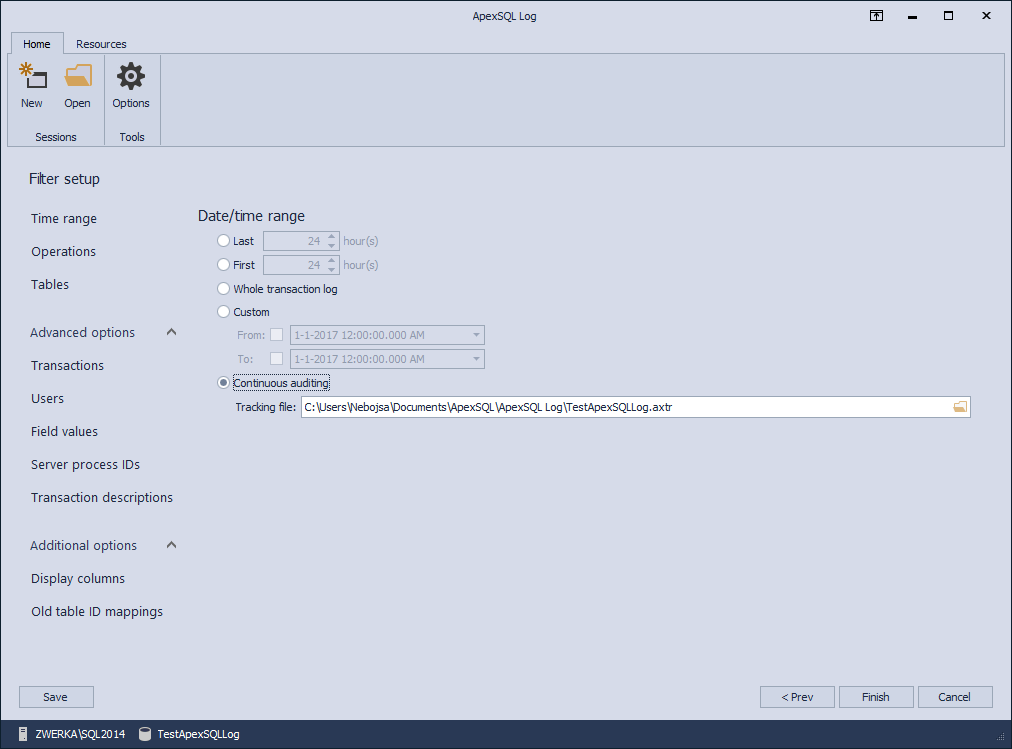Open the Users filter page
1012x749 pixels.
point(47,399)
